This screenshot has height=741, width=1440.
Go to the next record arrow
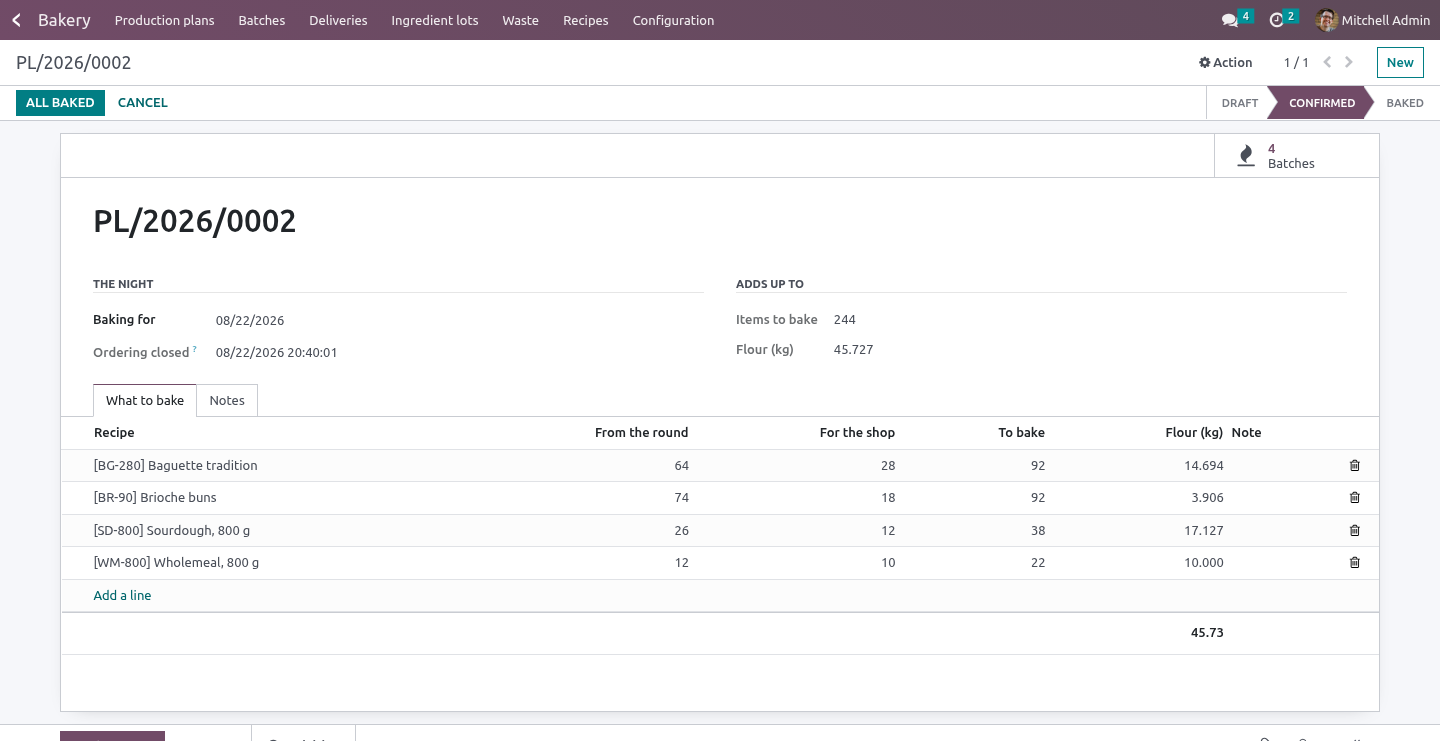[1349, 62]
